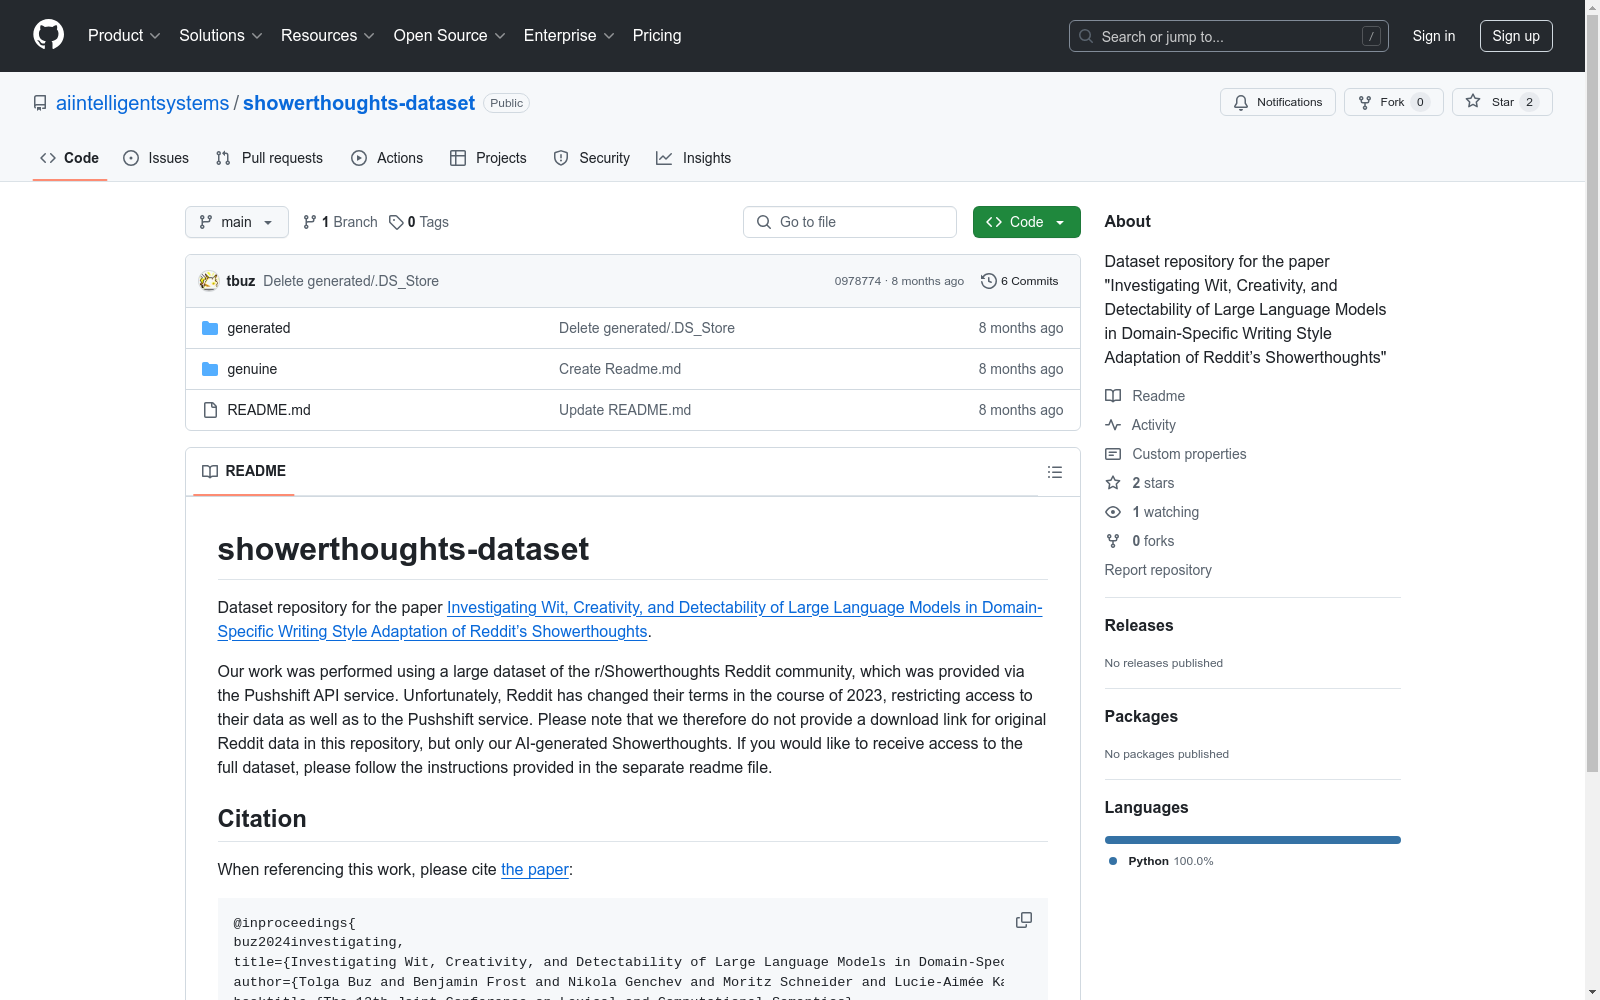Expand the Enterprise menu

pos(569,36)
